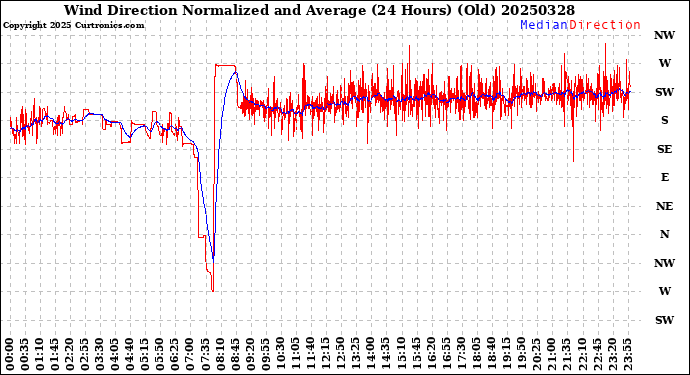
Task: Click the bottommost 'SW' axis label
Action: (664, 320)
